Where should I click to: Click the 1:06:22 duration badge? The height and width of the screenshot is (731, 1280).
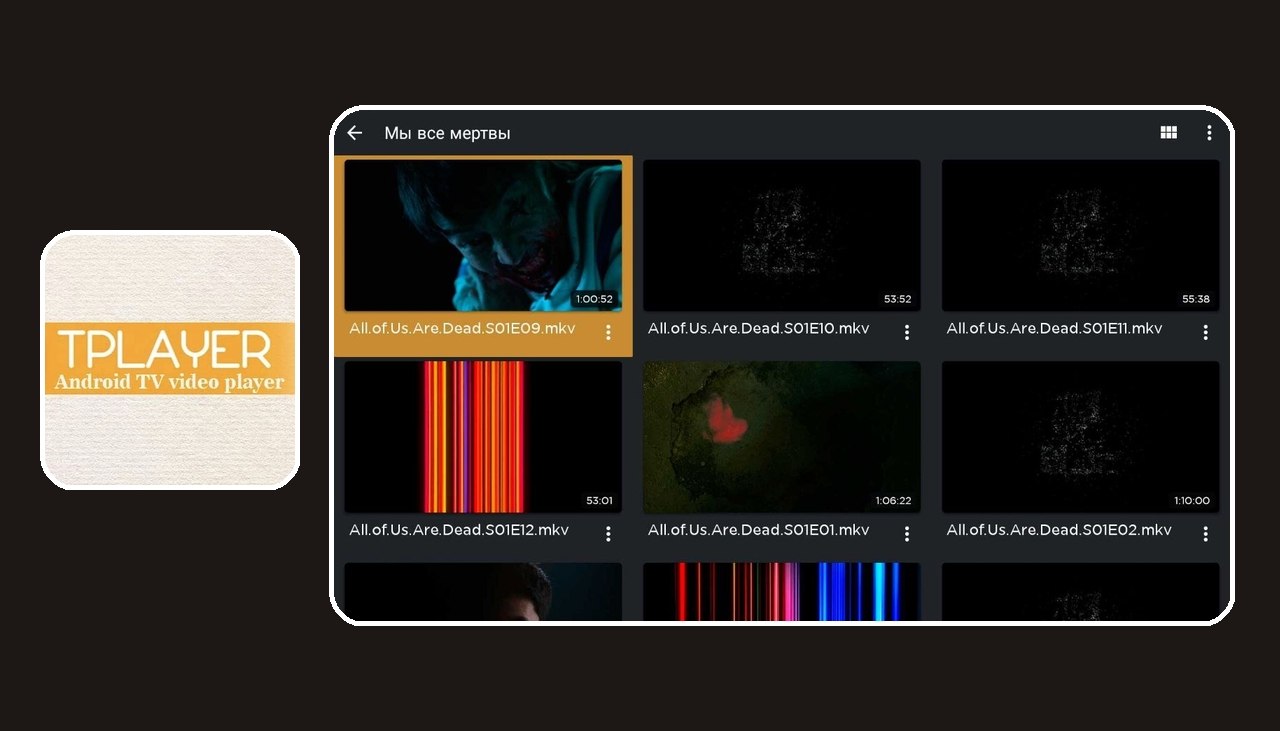pos(892,501)
